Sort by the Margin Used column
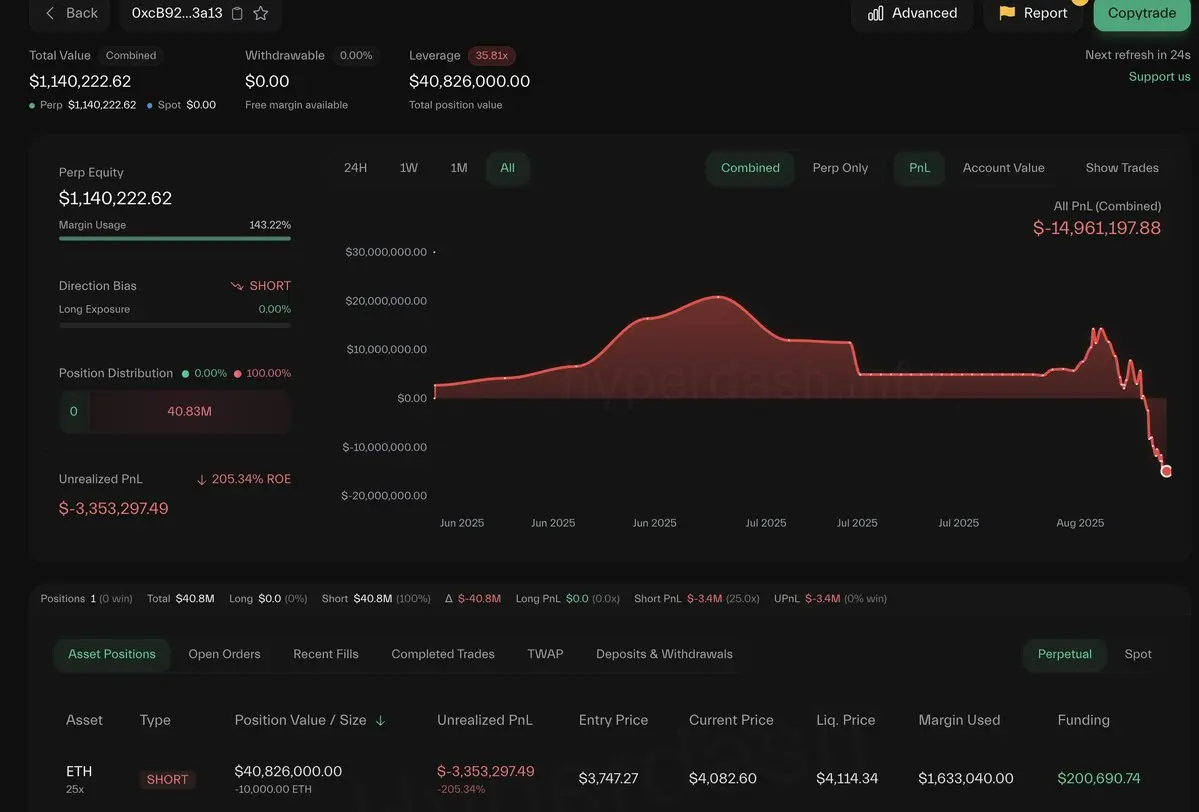The width and height of the screenshot is (1199, 812). tap(959, 720)
